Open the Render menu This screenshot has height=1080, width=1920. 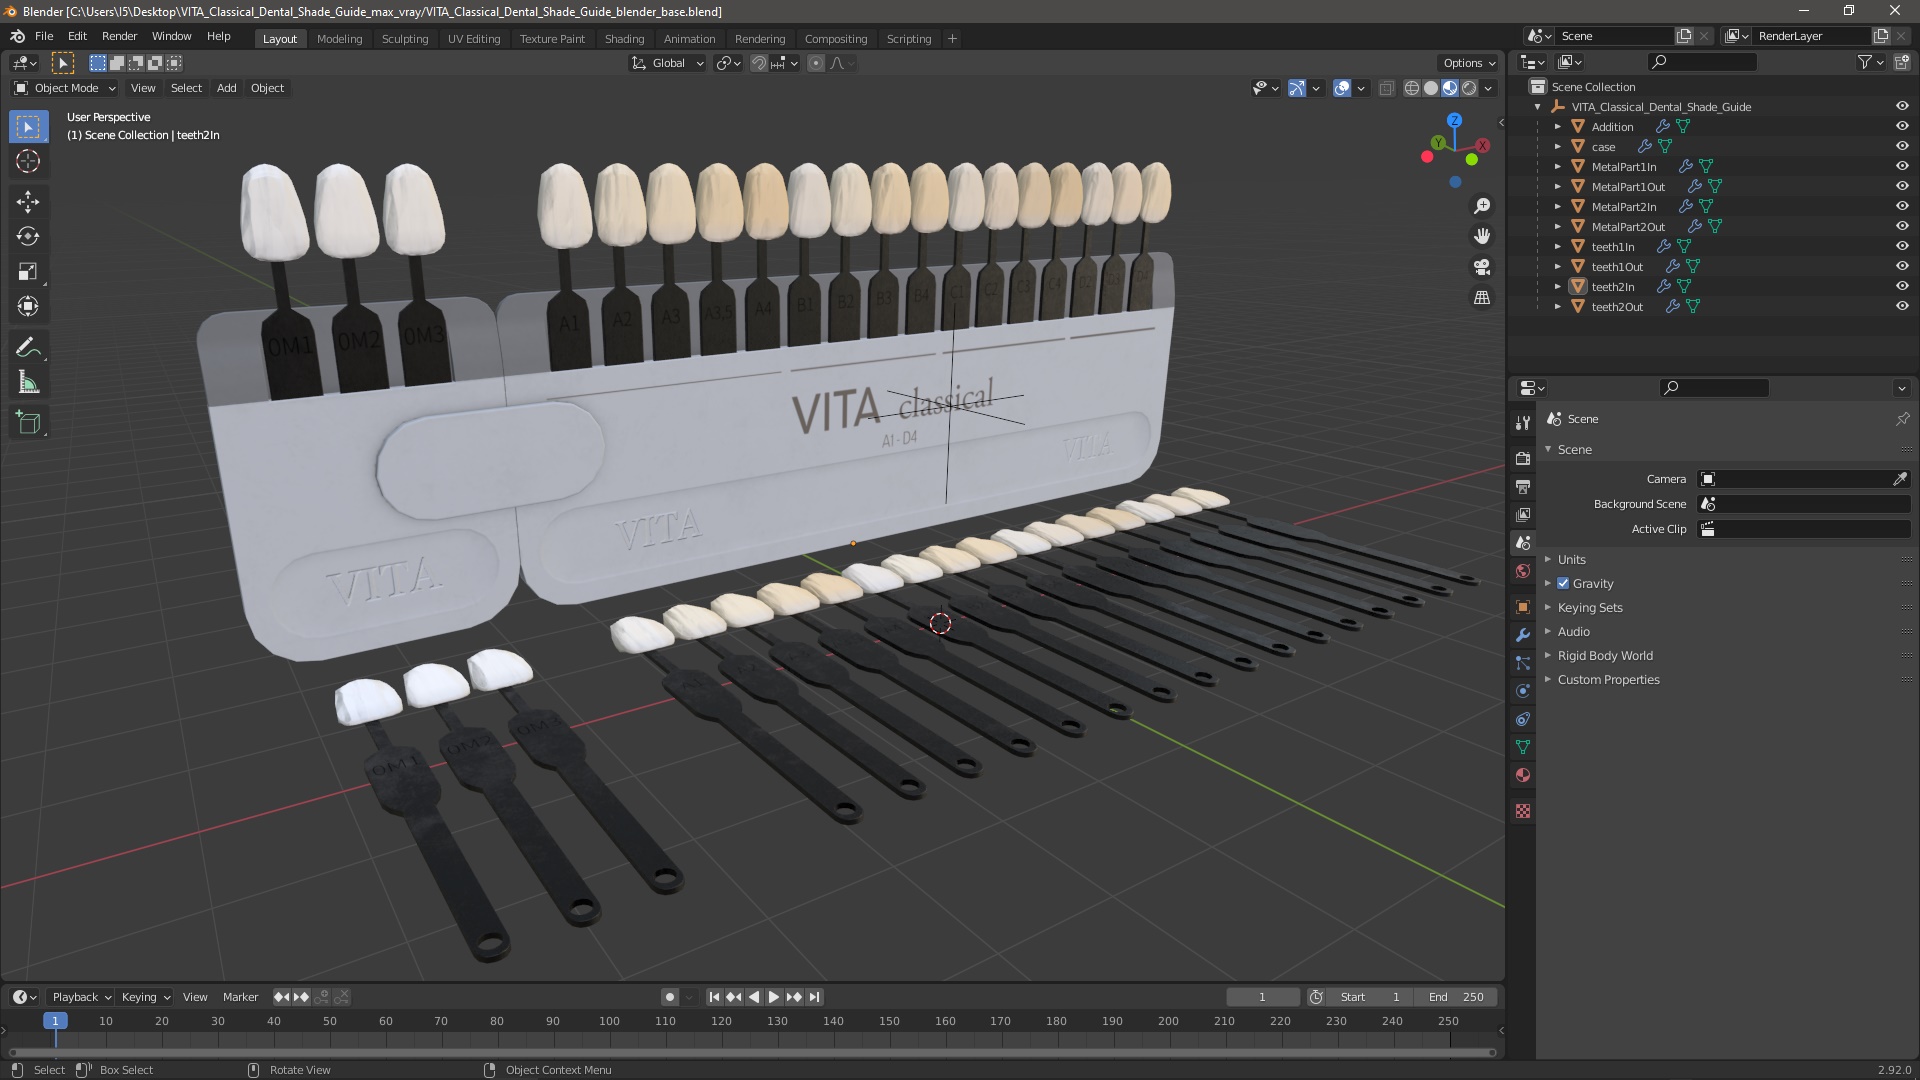[x=119, y=36]
